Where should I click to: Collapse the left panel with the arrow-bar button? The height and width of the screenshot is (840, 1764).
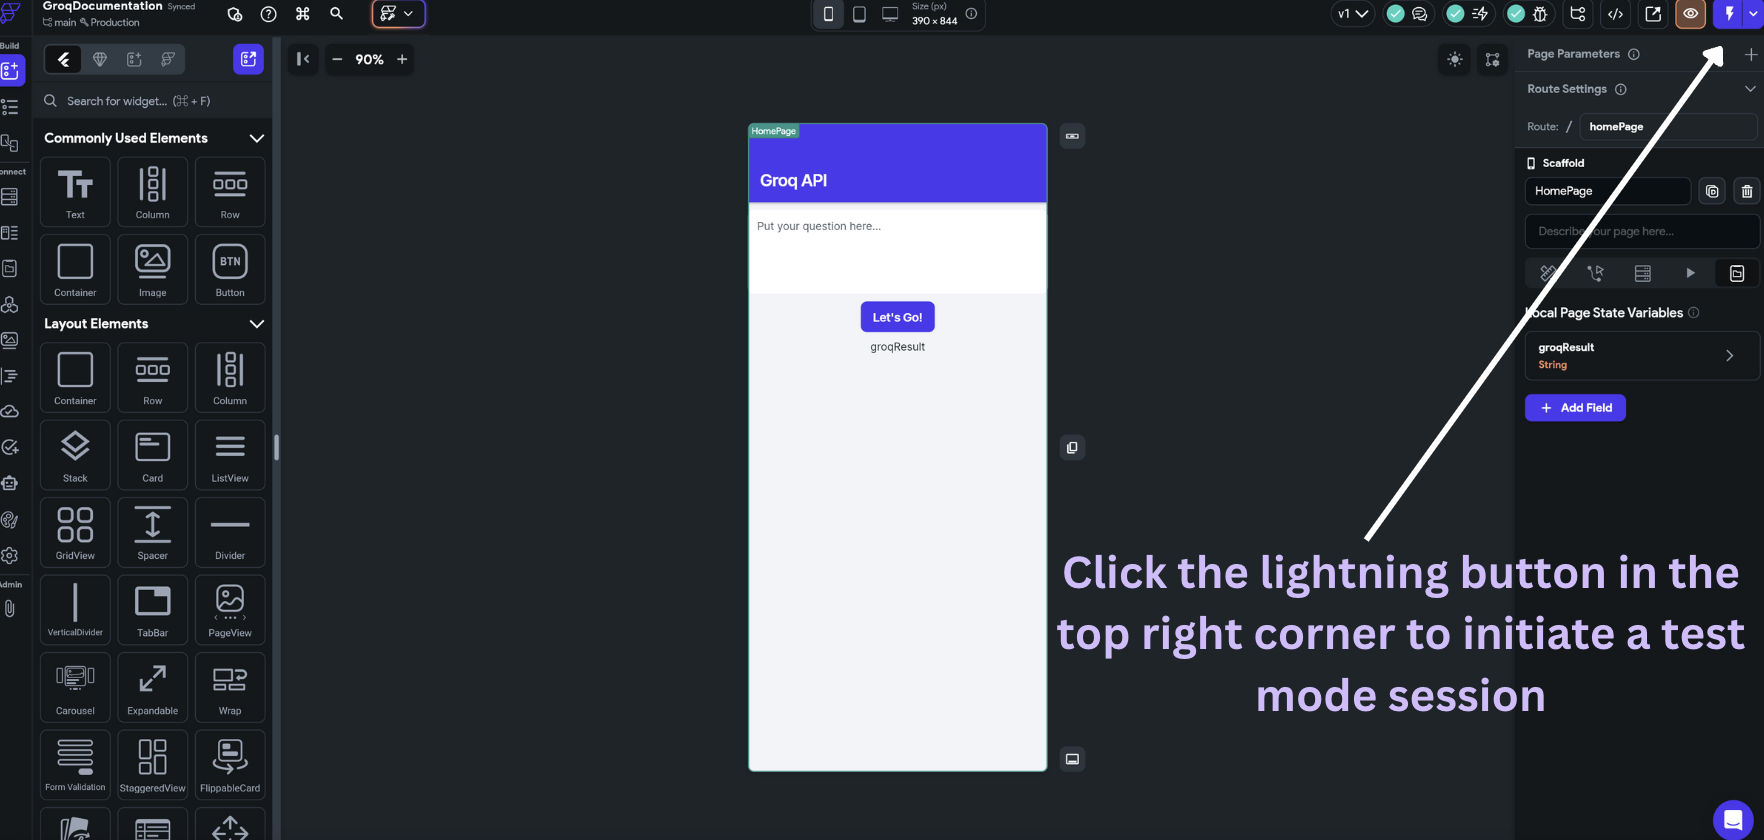pos(302,59)
